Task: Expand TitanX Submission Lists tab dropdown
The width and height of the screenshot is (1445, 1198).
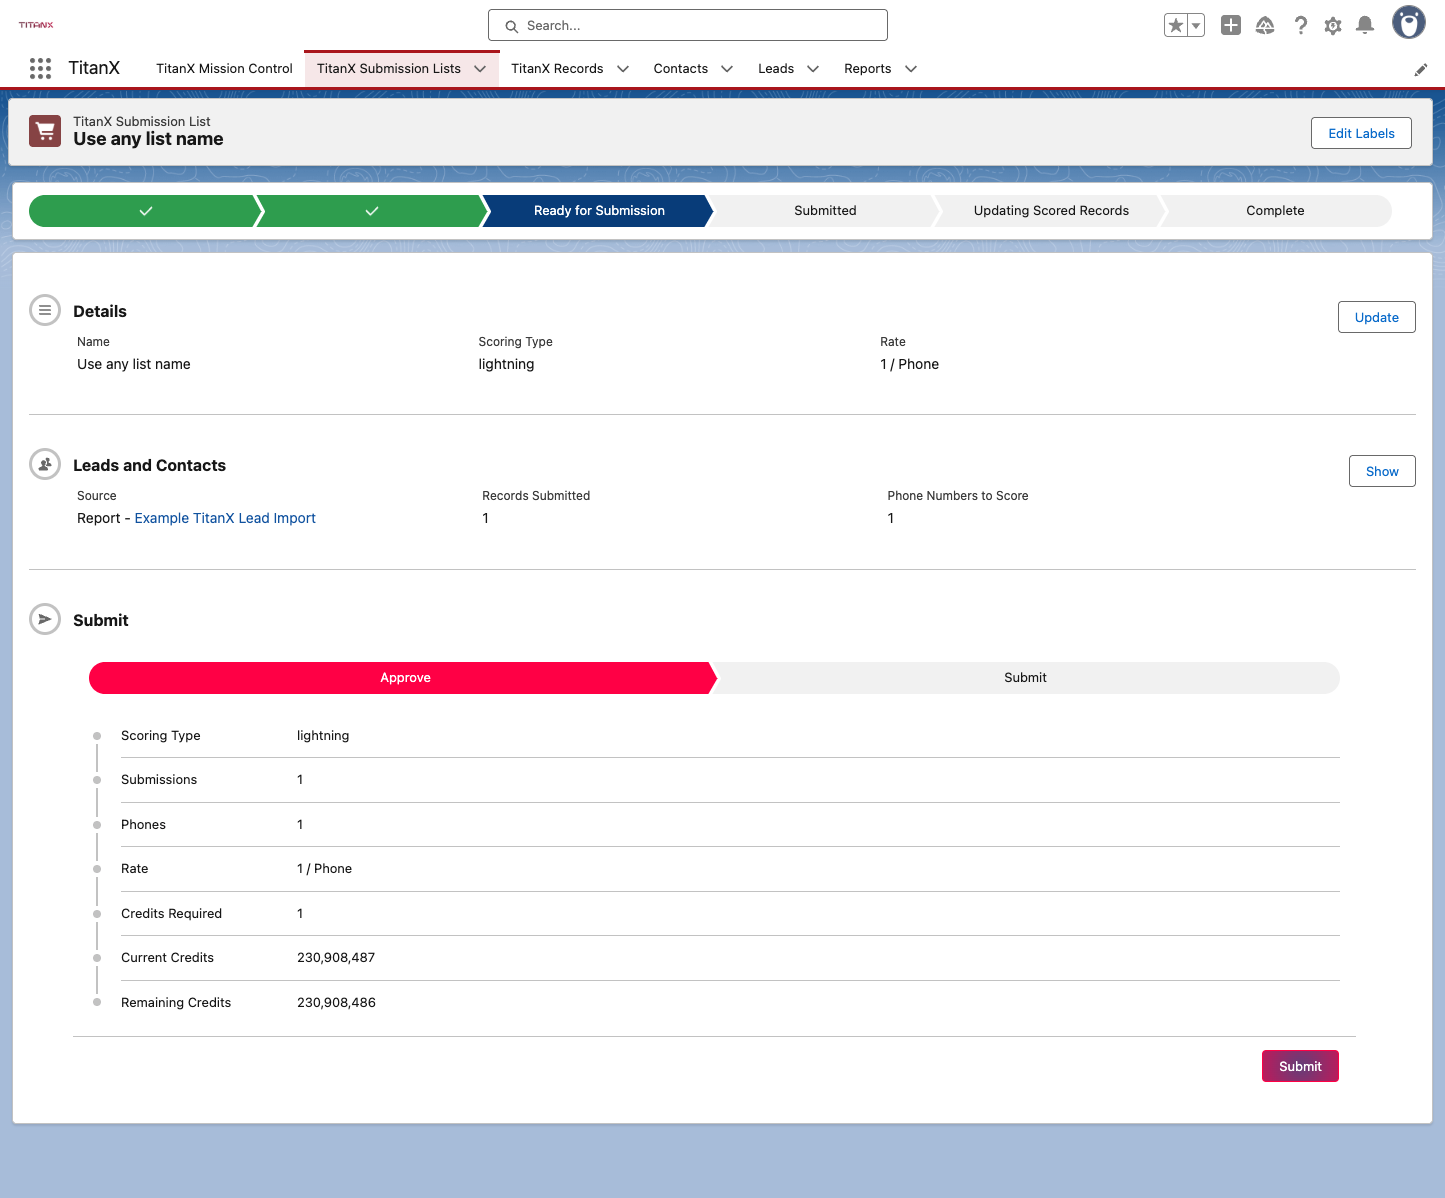Action: tap(480, 69)
